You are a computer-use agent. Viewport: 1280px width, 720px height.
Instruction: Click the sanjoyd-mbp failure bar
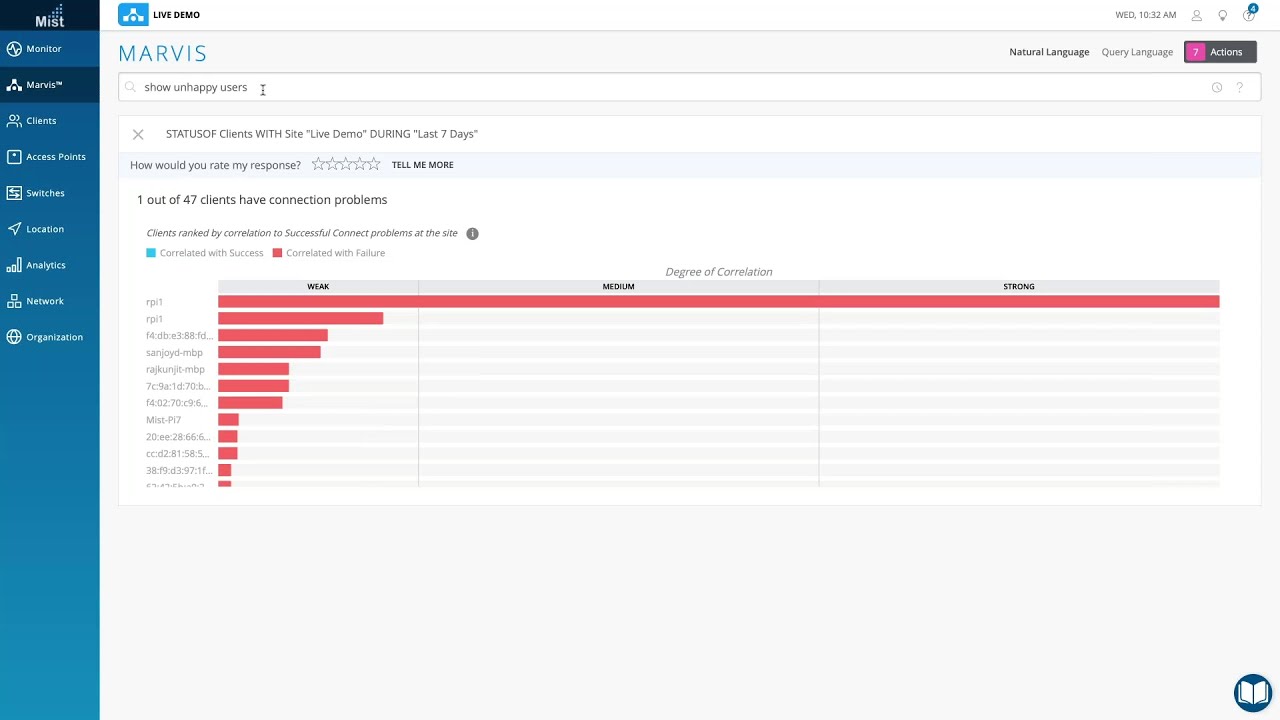point(269,352)
